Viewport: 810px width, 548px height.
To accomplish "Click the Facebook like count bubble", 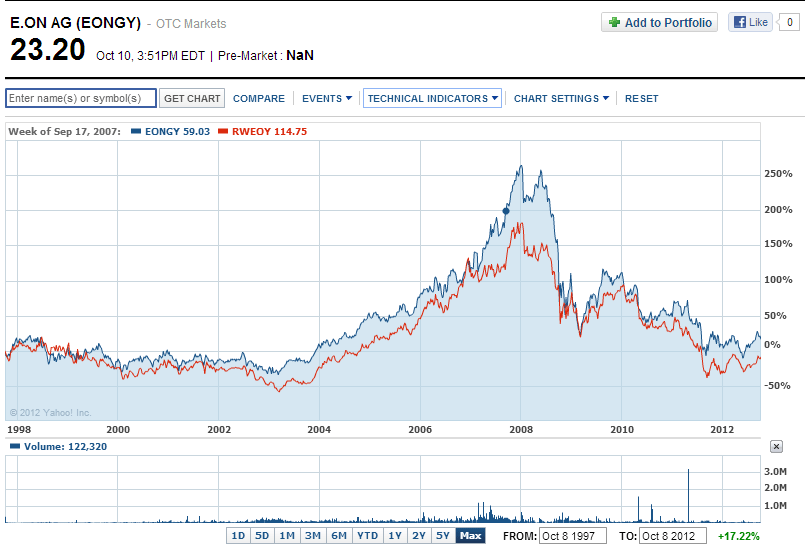I will pyautogui.click(x=789, y=22).
